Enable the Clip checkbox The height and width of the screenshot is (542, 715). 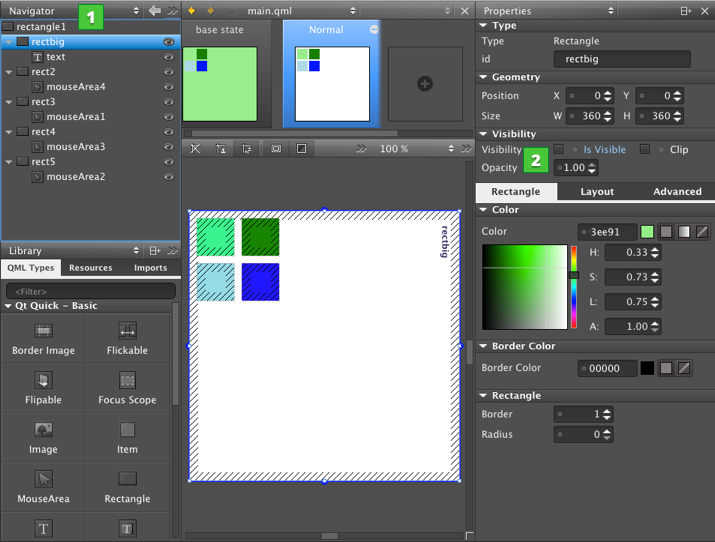pyautogui.click(x=645, y=150)
